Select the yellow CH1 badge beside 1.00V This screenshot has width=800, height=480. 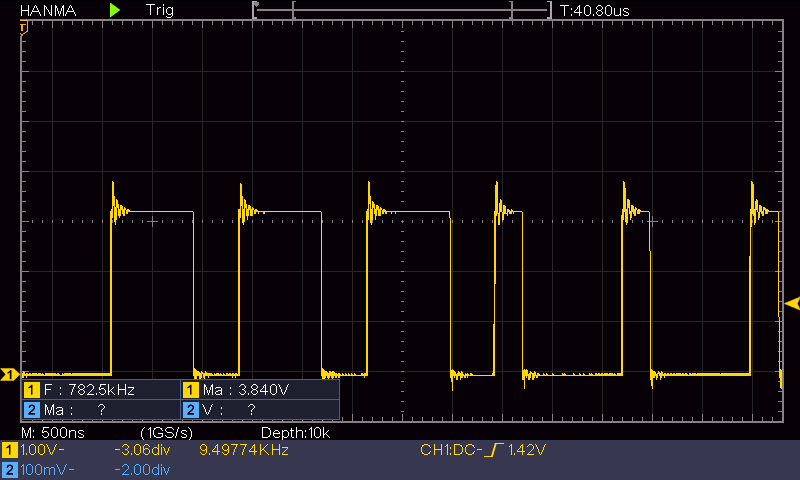10,451
